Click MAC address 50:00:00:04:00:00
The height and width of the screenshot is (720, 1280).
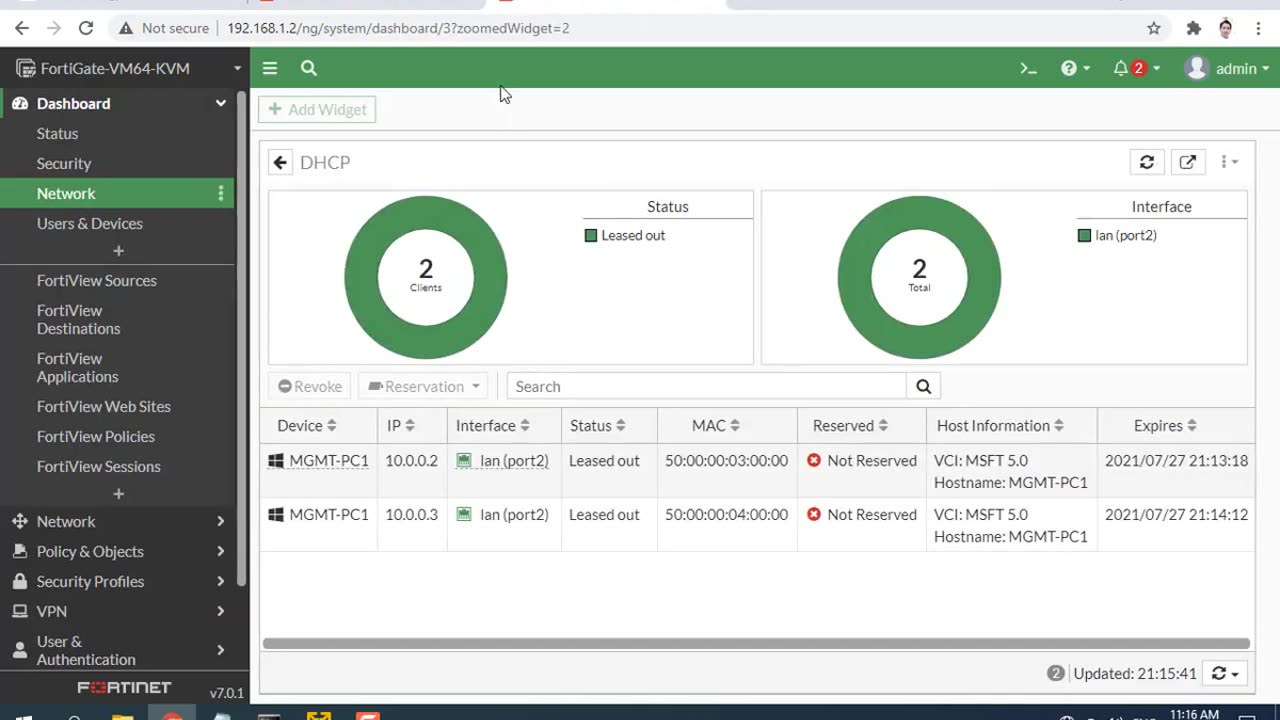(x=726, y=515)
